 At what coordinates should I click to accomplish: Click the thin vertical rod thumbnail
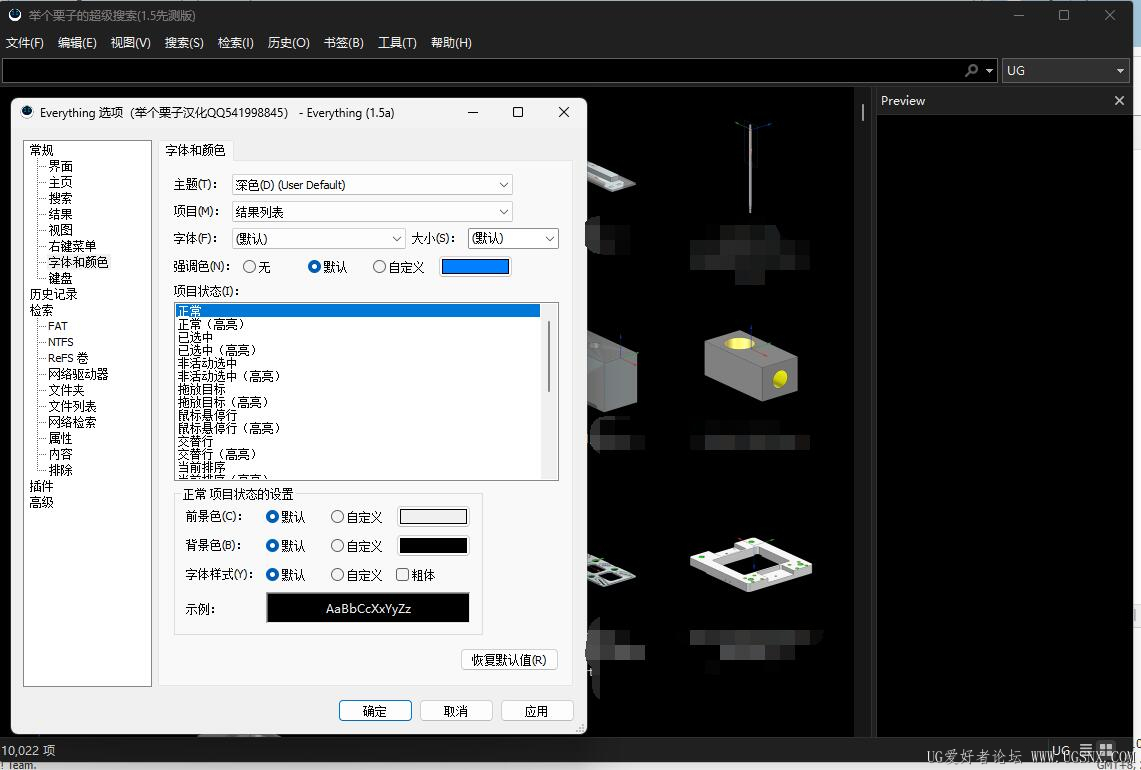[750, 167]
